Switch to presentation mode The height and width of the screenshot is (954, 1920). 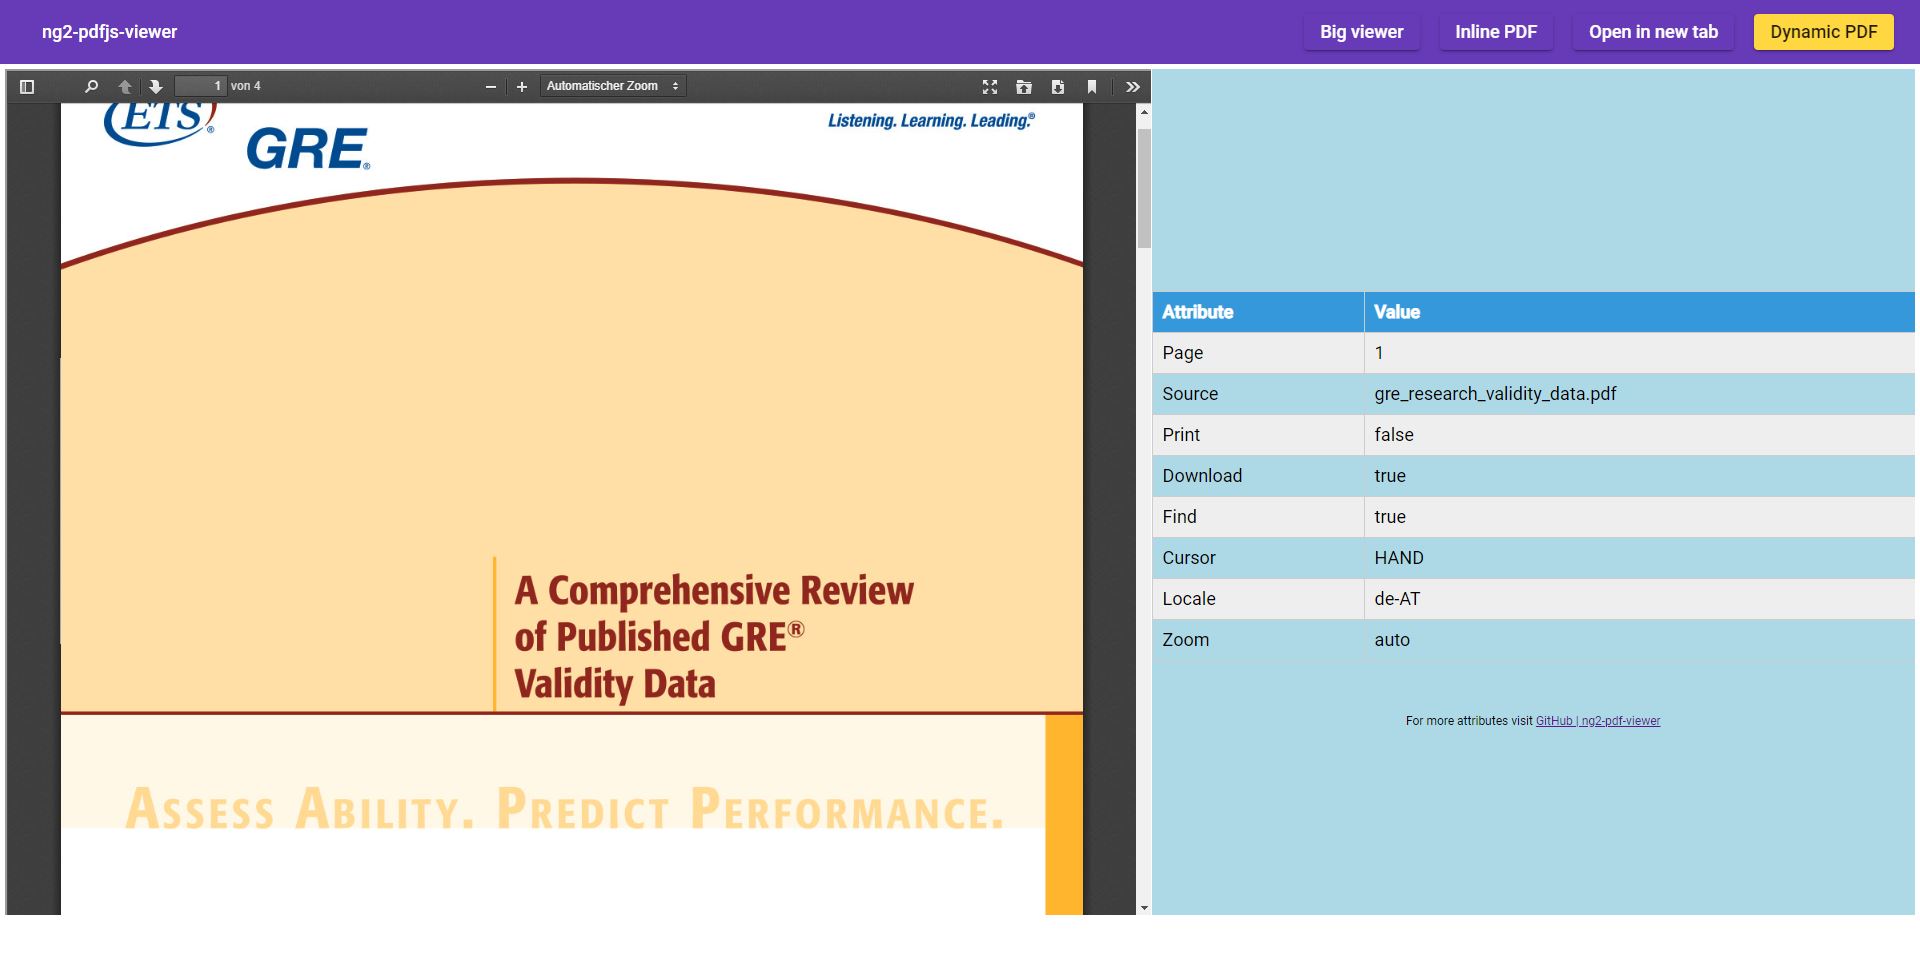[990, 87]
